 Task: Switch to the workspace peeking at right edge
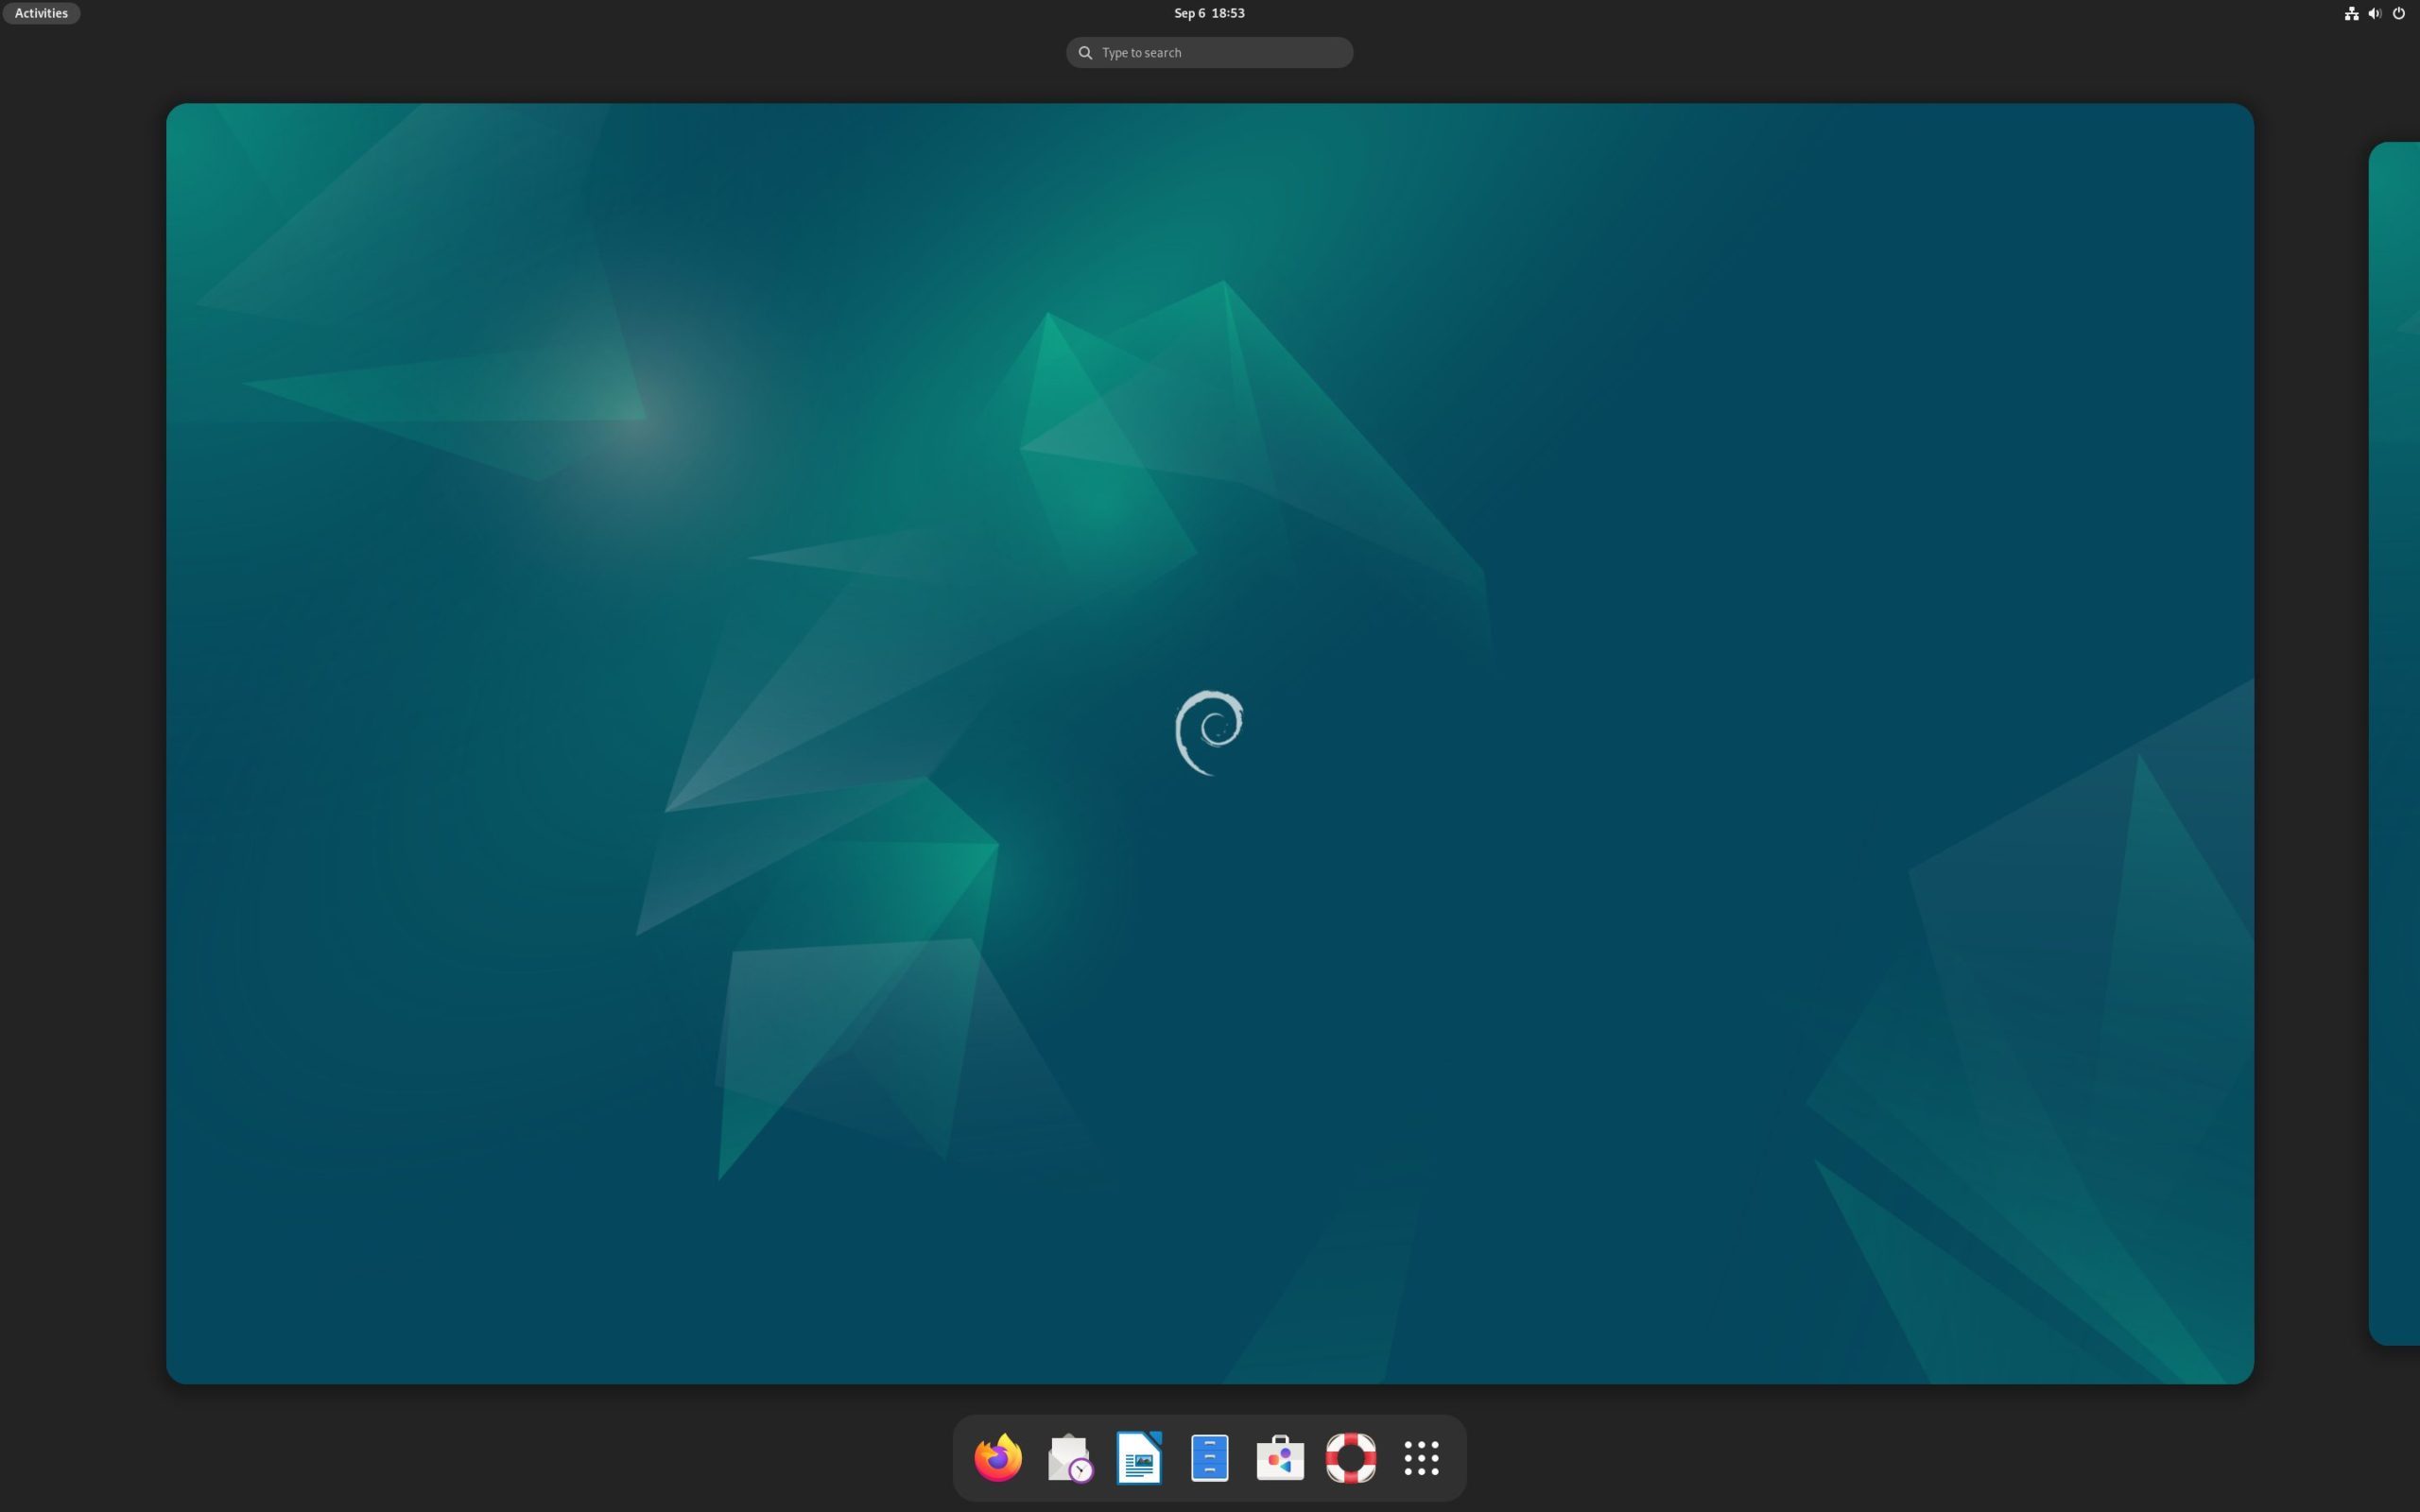2396,742
